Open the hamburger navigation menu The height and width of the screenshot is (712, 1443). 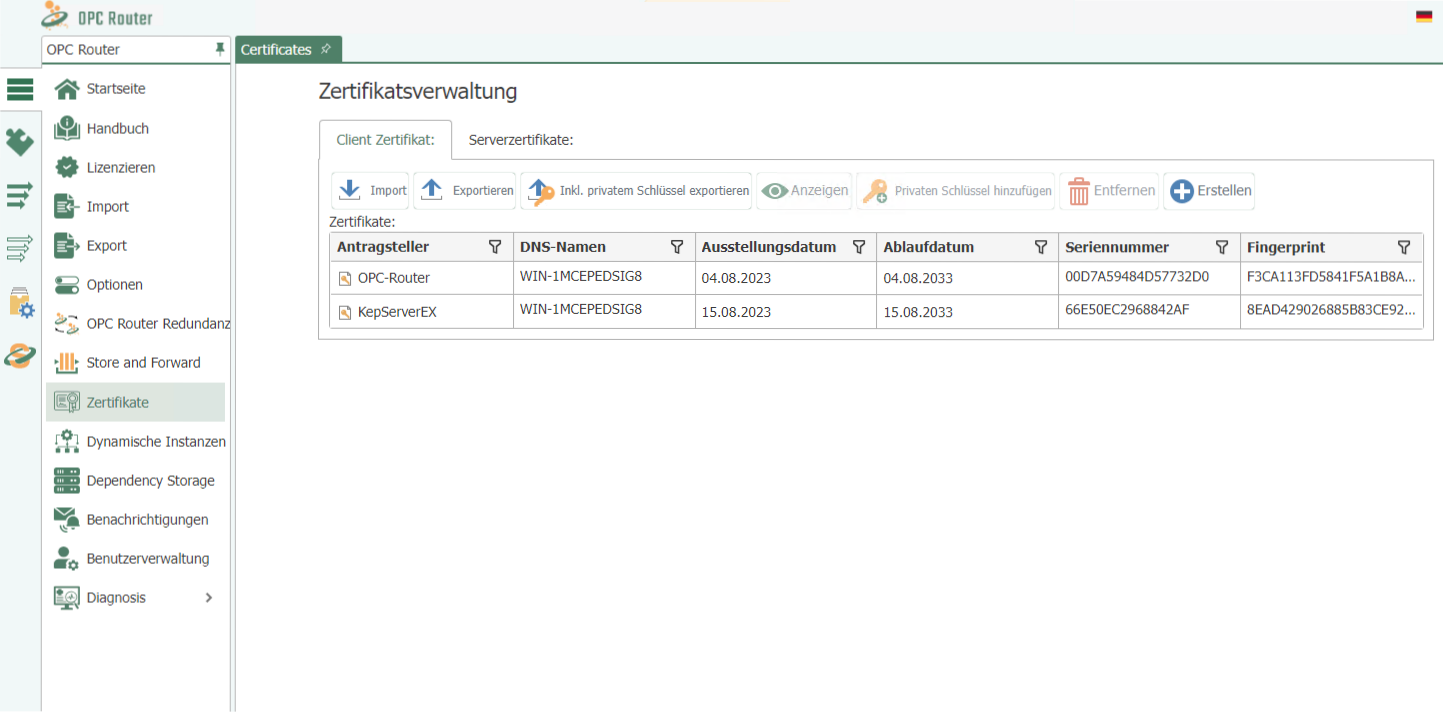click(x=20, y=89)
